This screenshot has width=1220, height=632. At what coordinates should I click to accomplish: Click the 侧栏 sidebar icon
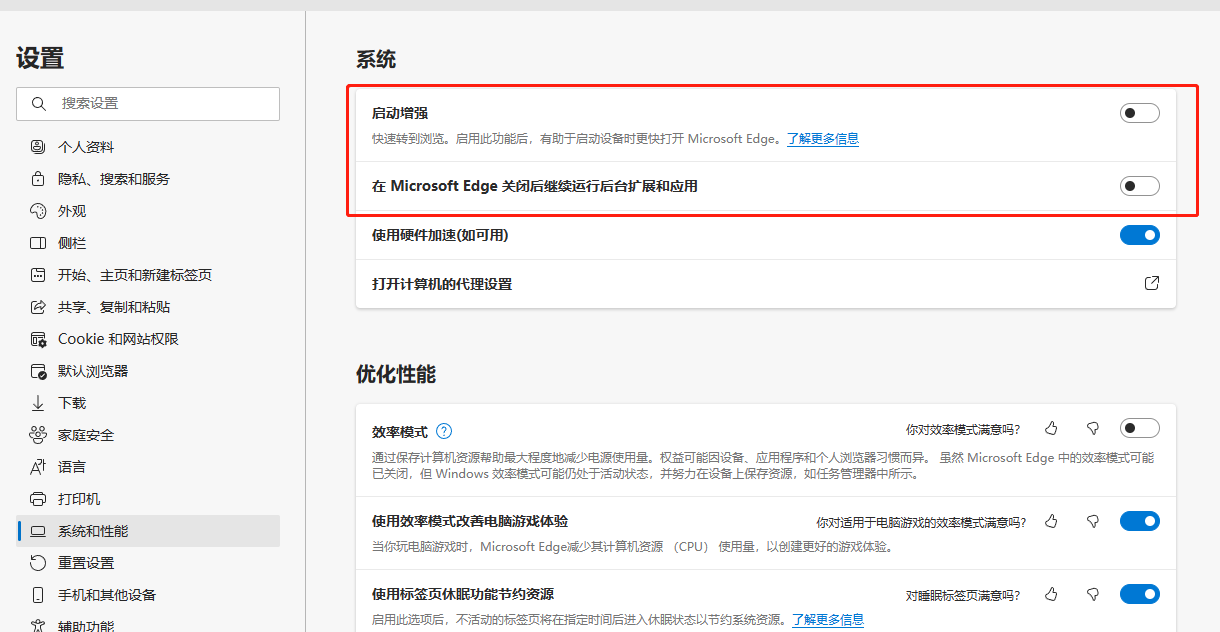[38, 243]
